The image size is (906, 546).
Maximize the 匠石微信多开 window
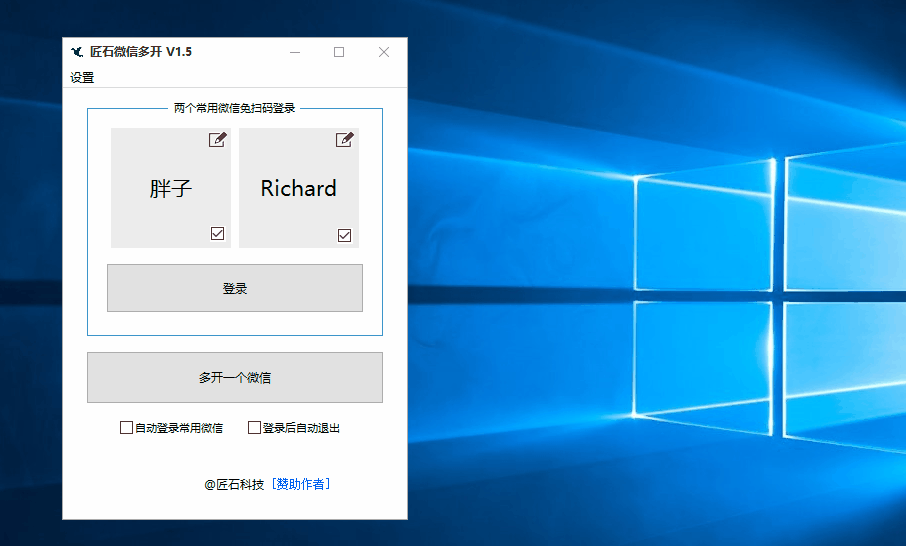pyautogui.click(x=339, y=52)
